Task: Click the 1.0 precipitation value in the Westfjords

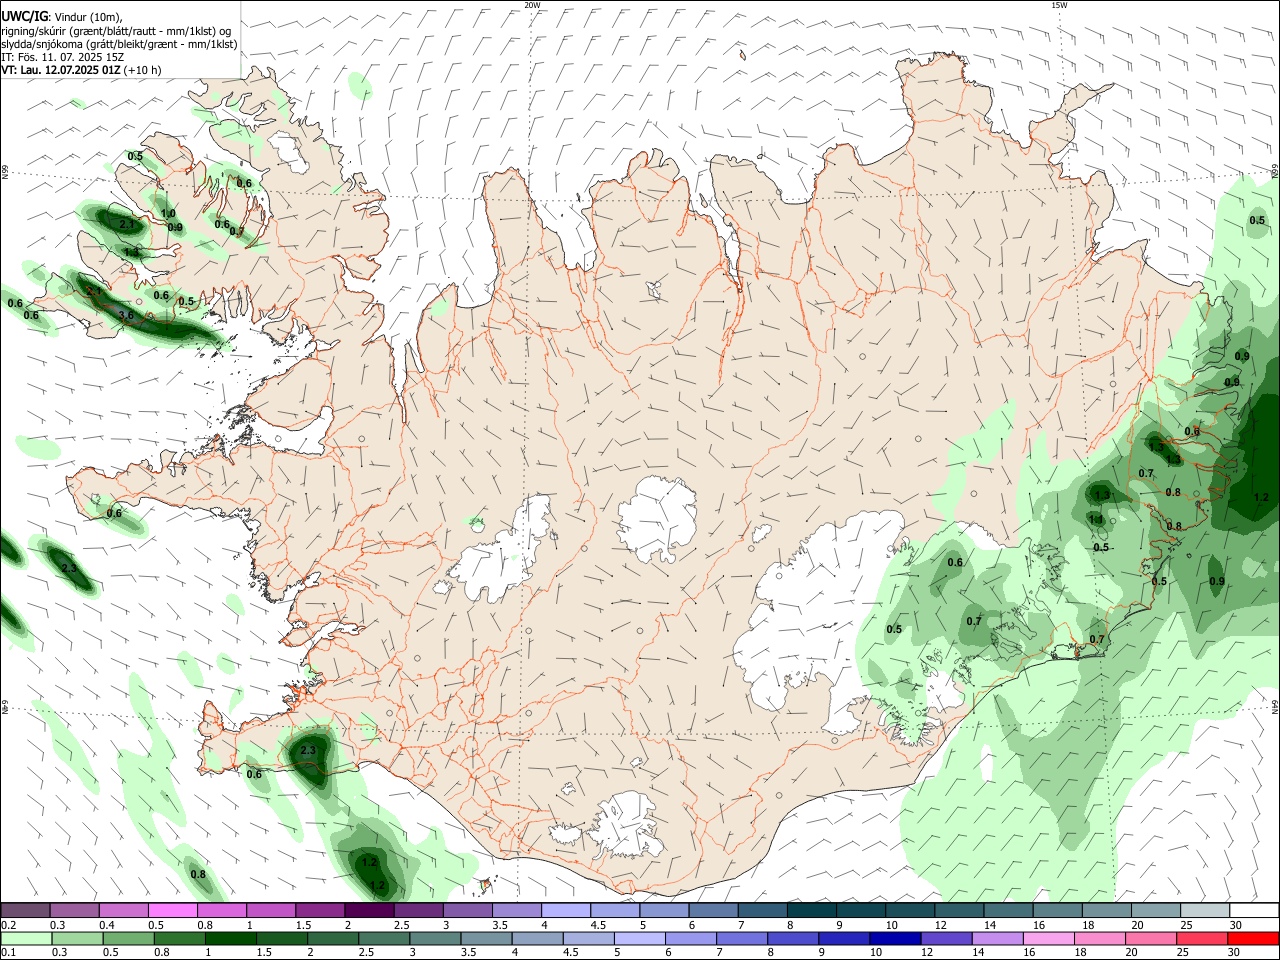Action: (168, 214)
